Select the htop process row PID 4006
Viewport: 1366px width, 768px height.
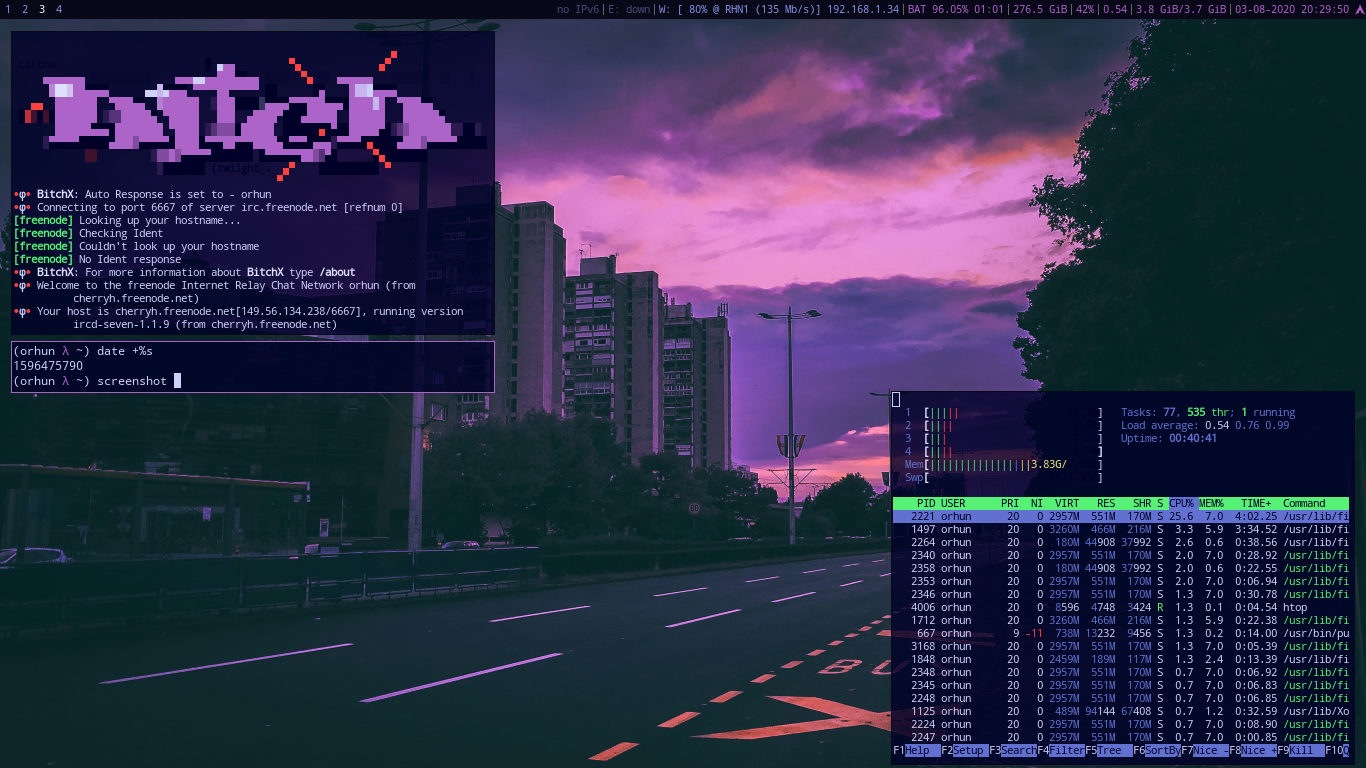coord(1121,607)
